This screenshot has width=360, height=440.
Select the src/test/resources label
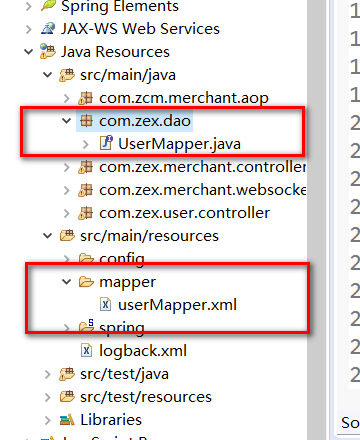pyautogui.click(x=146, y=397)
